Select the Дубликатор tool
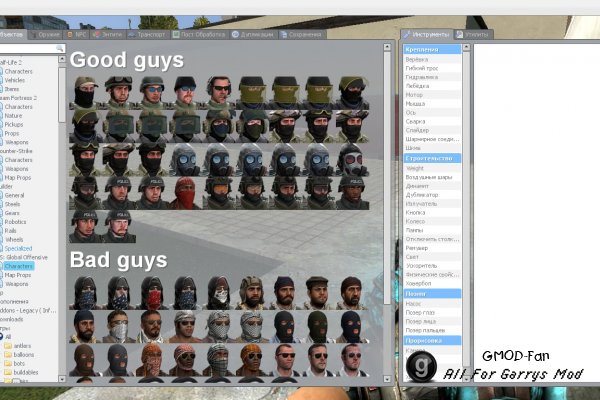This screenshot has height=400, width=600. click(x=432, y=195)
